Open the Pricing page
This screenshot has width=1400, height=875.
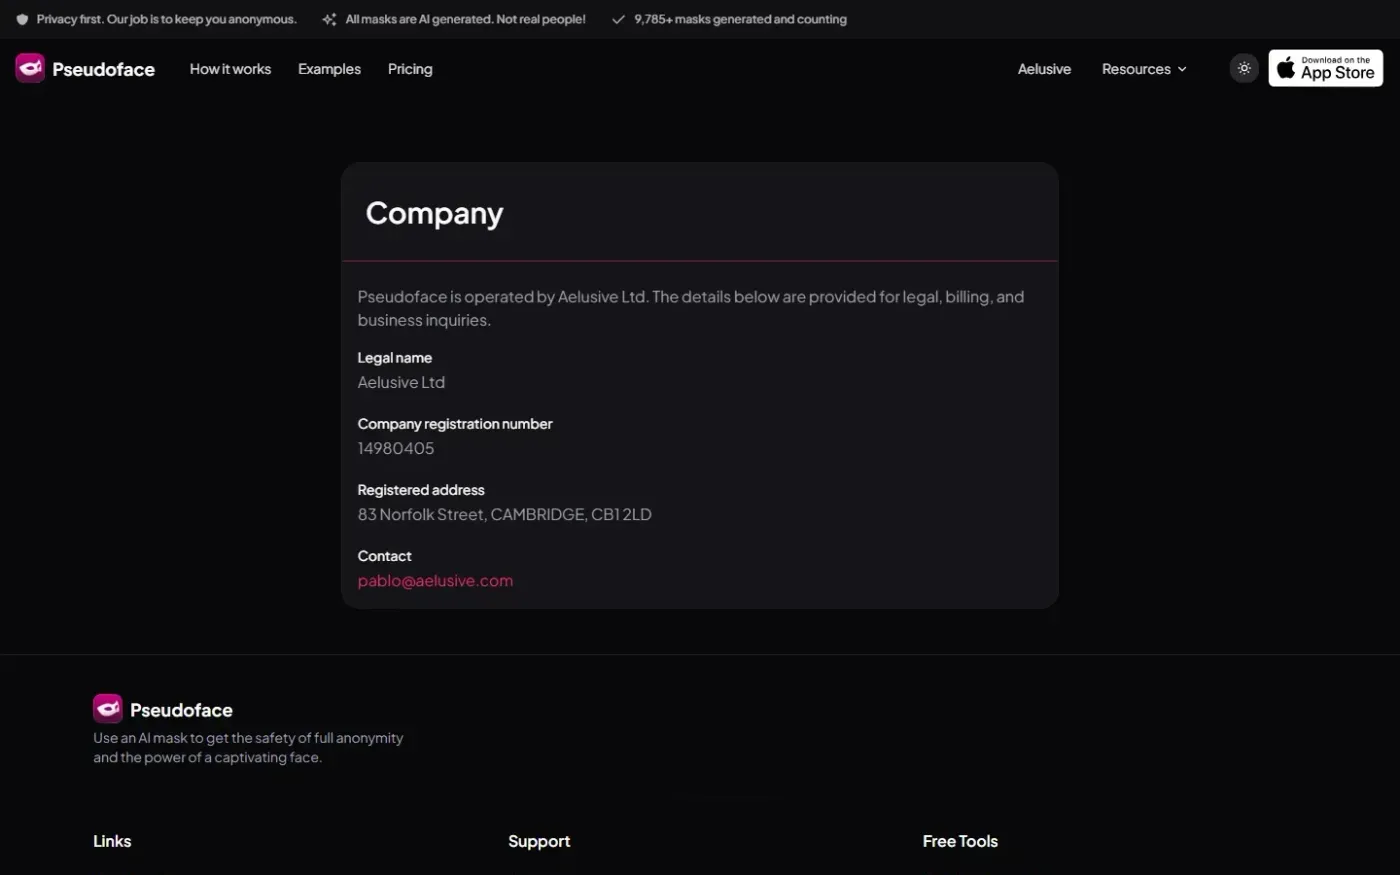pyautogui.click(x=410, y=69)
